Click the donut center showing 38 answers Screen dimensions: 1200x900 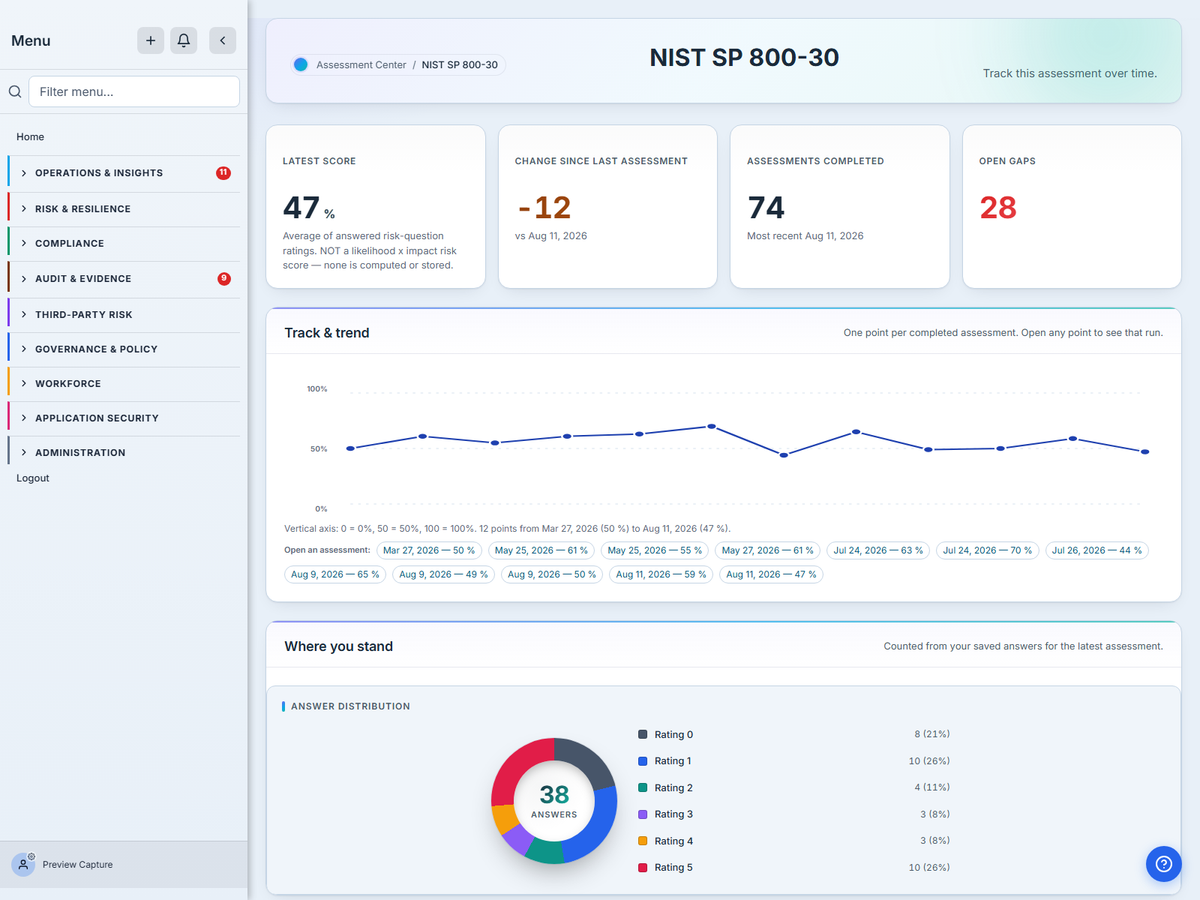pos(554,801)
